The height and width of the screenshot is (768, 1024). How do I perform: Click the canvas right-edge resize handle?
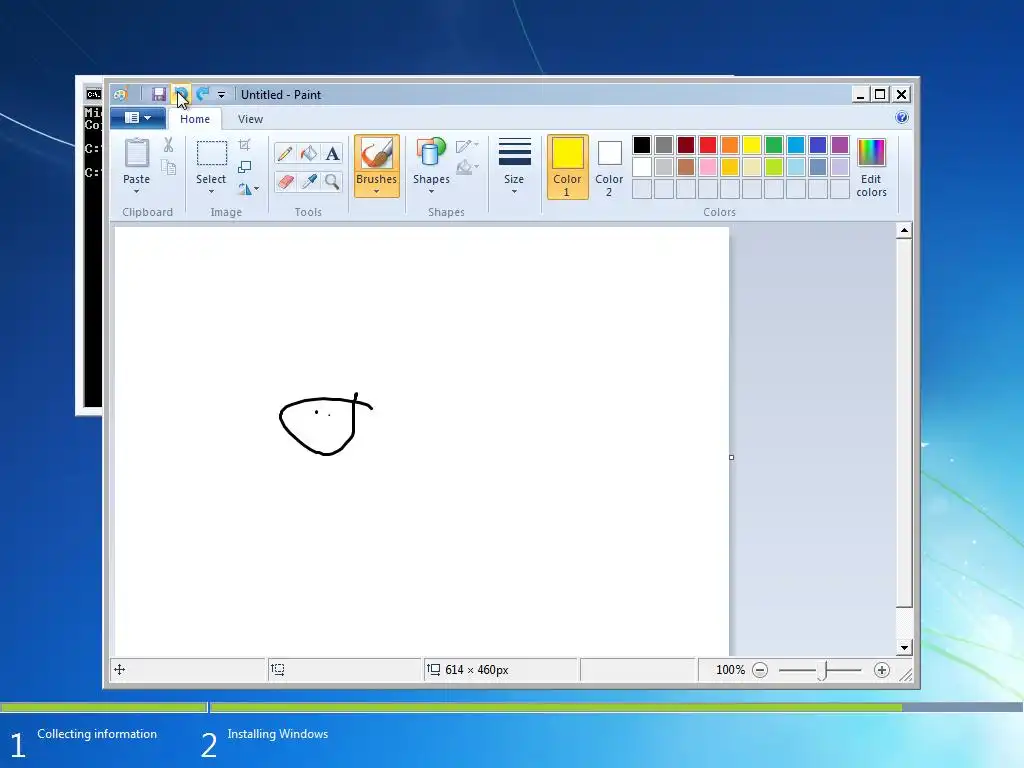[731, 457]
